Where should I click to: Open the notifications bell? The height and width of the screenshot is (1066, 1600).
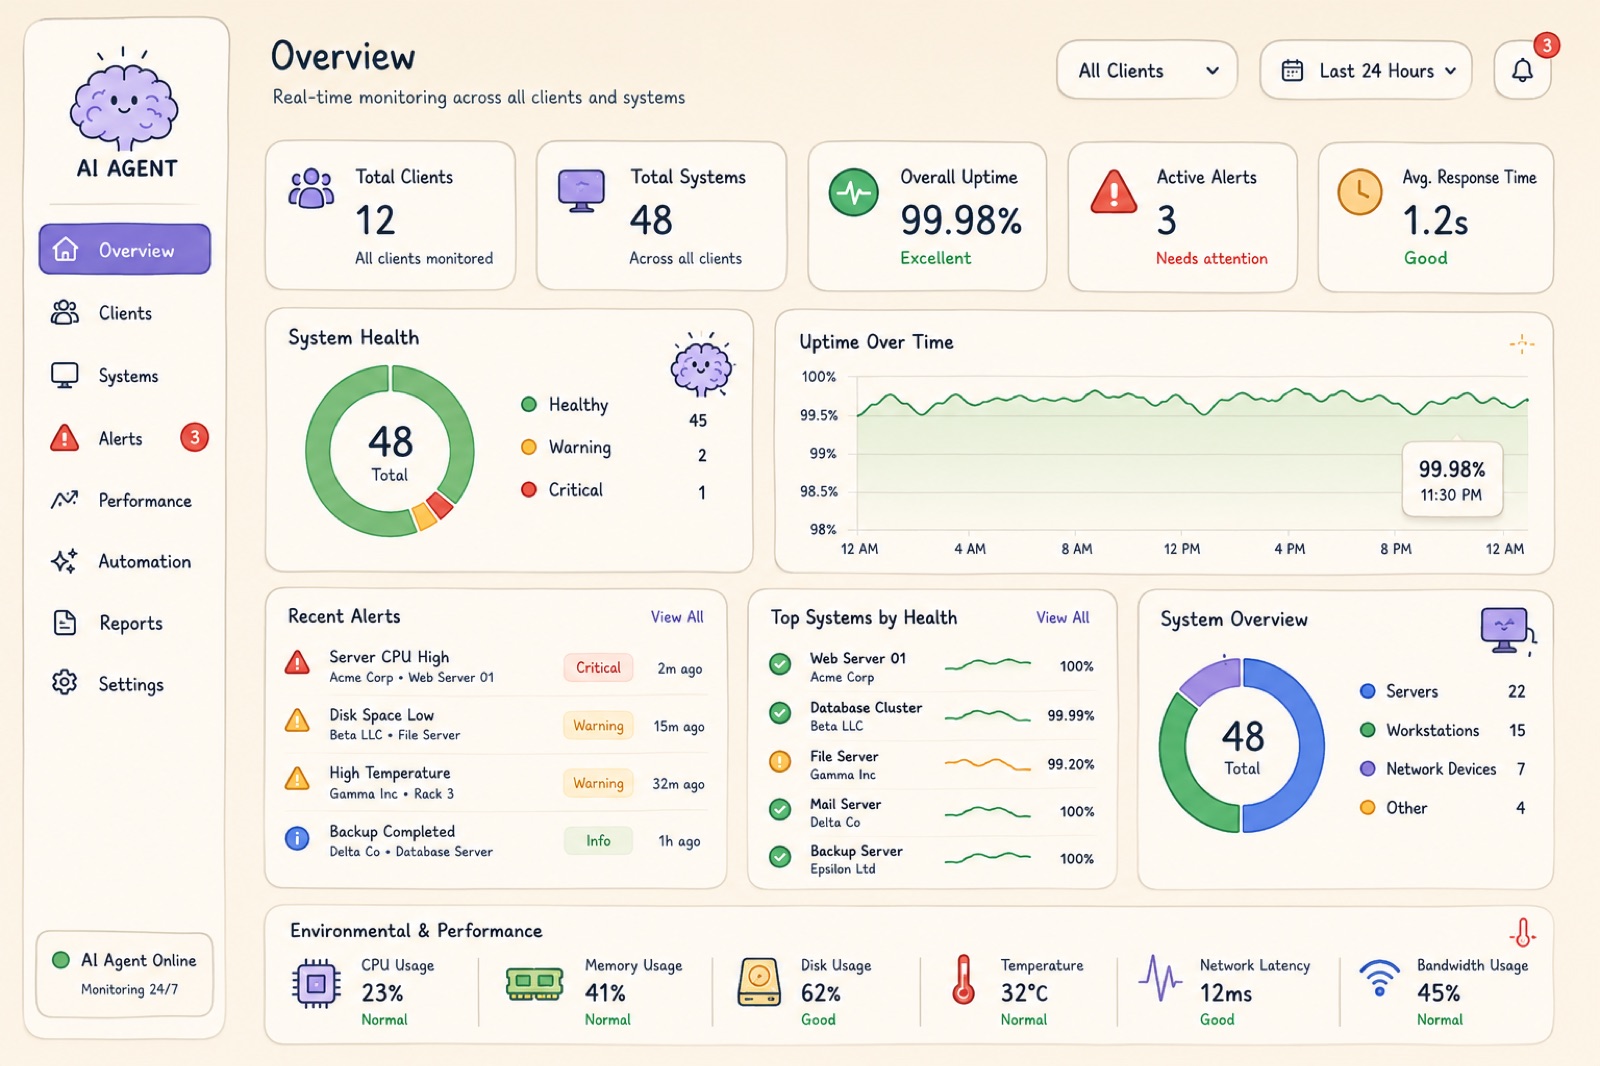click(x=1522, y=70)
